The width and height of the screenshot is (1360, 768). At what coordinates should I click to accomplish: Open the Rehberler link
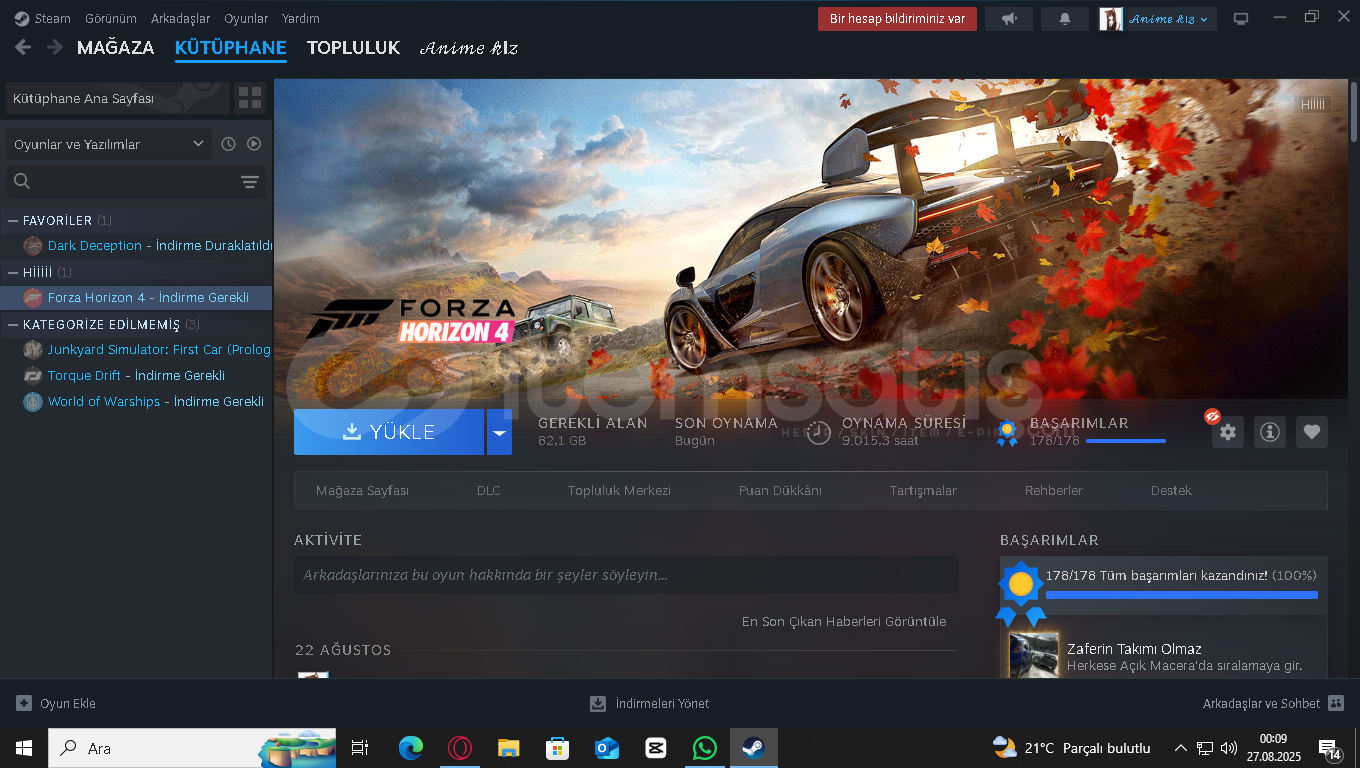click(1054, 491)
